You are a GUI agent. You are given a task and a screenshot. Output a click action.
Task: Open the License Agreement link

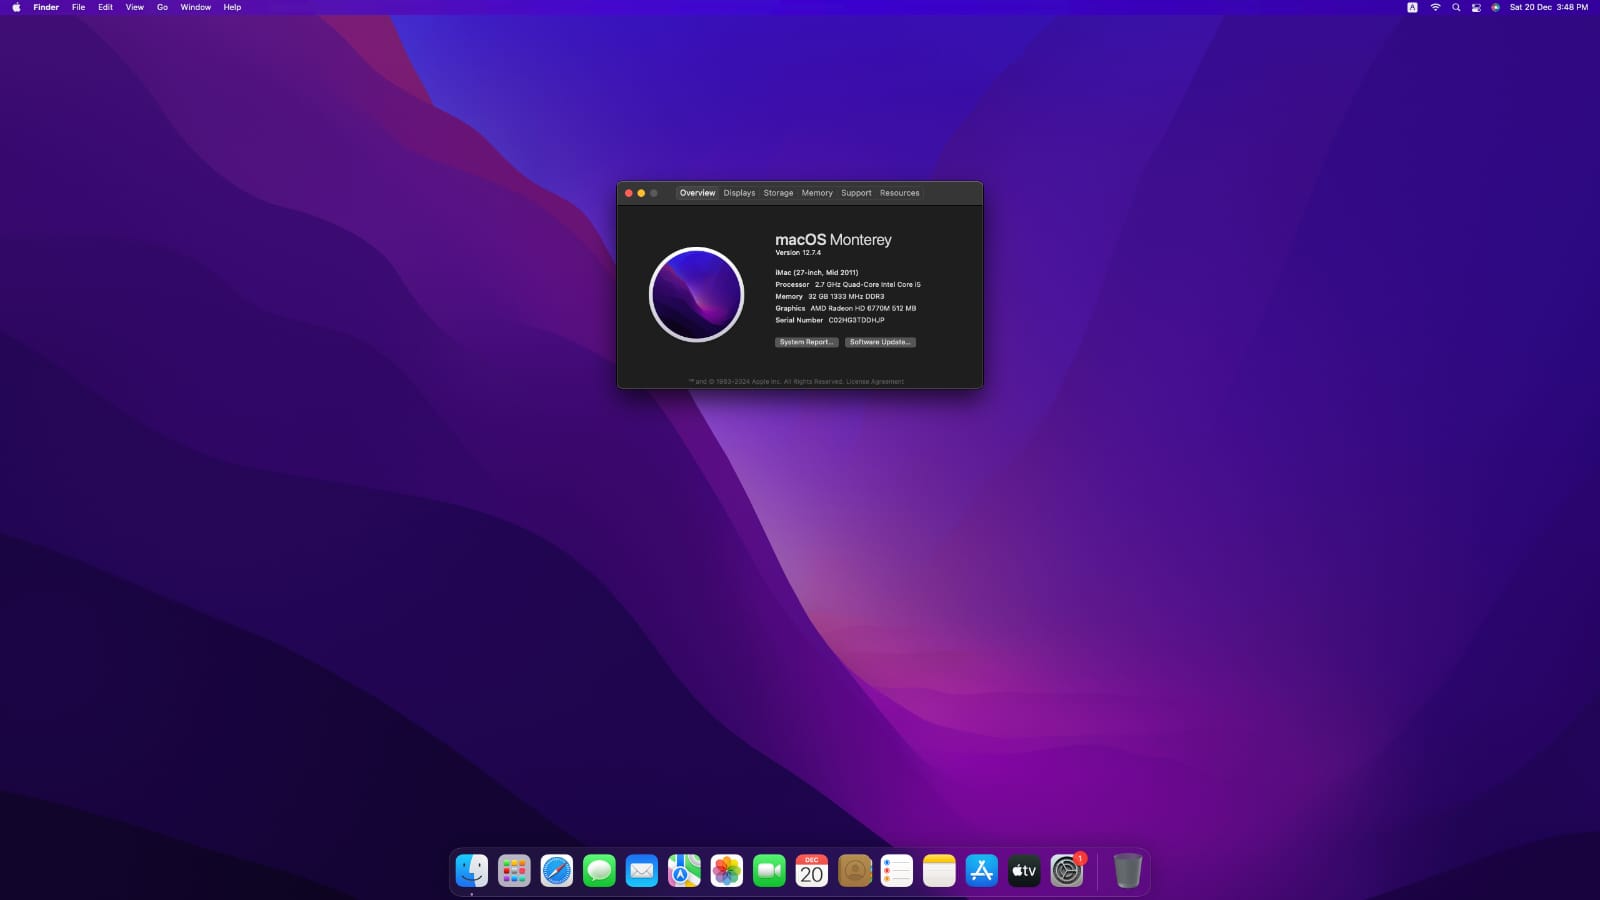point(875,381)
